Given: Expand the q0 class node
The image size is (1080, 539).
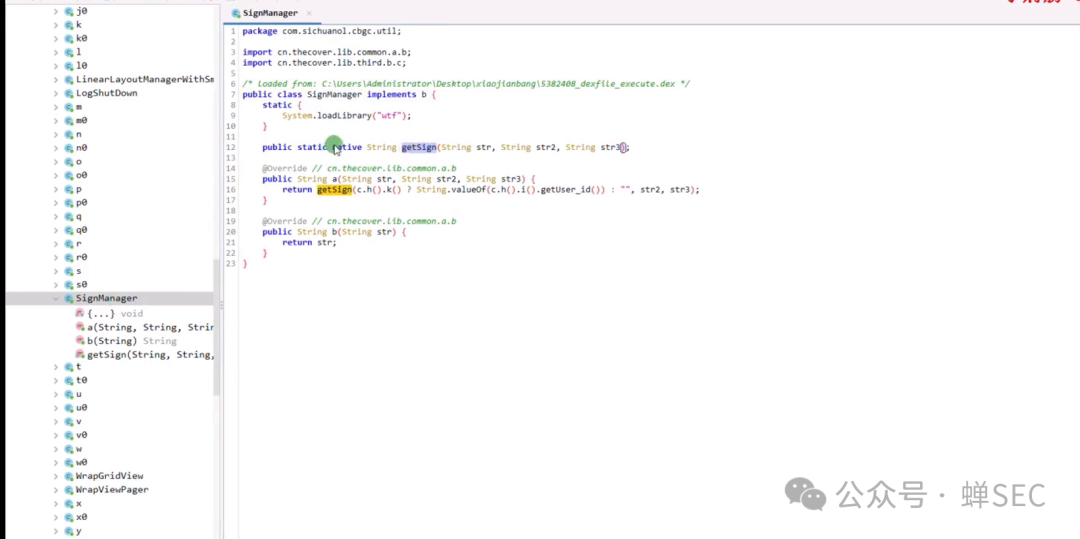Looking at the screenshot, I should (x=56, y=231).
